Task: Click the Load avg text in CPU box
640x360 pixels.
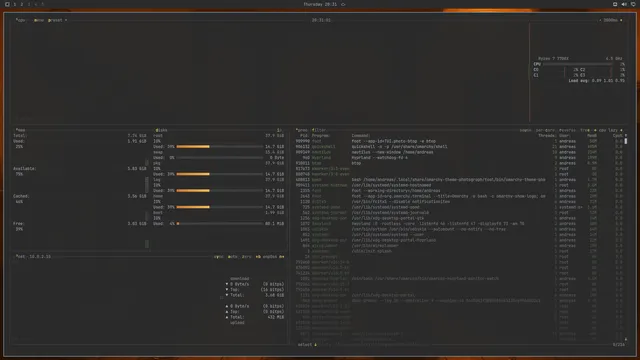Action: [x=596, y=81]
